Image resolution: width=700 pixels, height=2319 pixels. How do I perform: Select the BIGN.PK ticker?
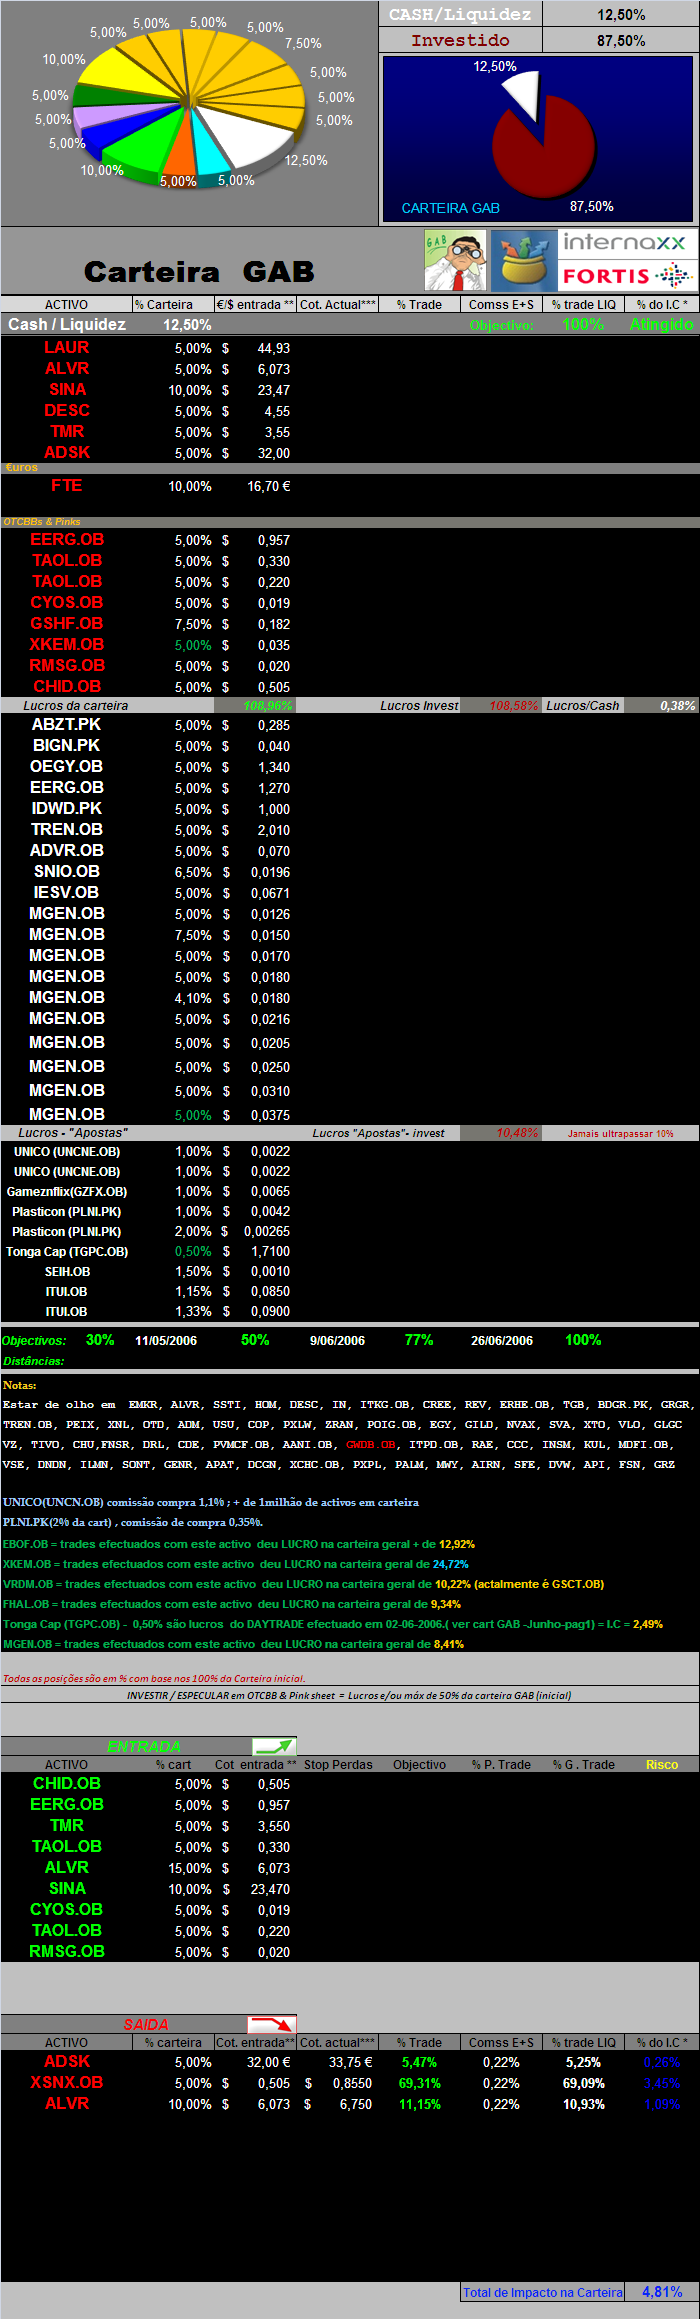pyautogui.click(x=67, y=745)
